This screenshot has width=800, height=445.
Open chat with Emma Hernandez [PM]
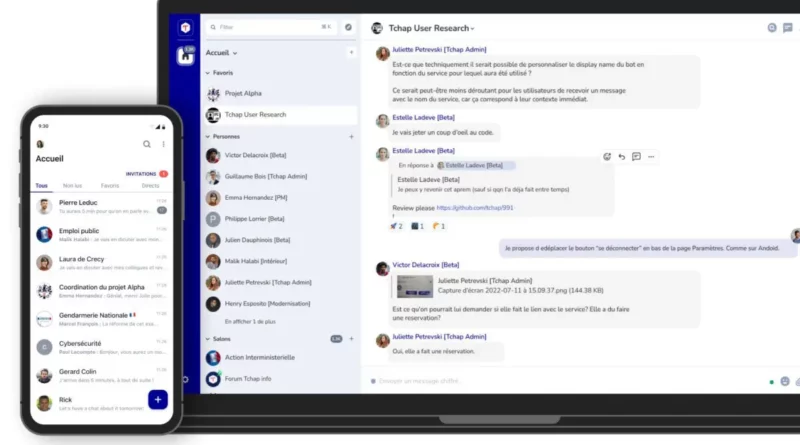pyautogui.click(x=280, y=197)
